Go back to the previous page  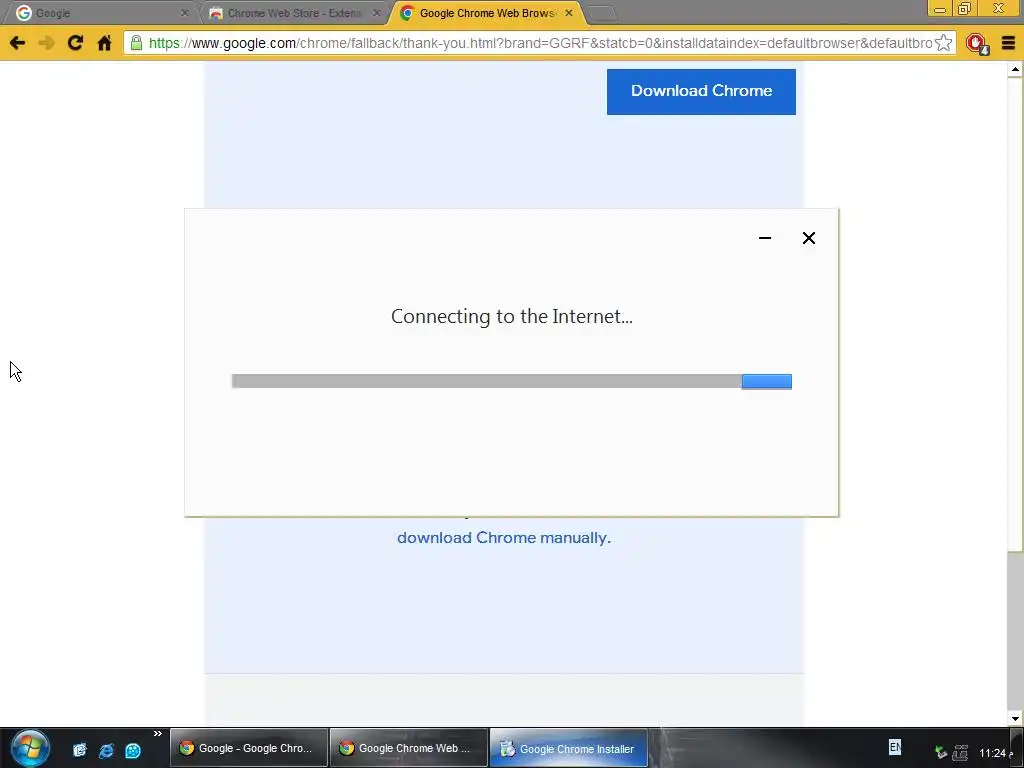click(x=18, y=43)
